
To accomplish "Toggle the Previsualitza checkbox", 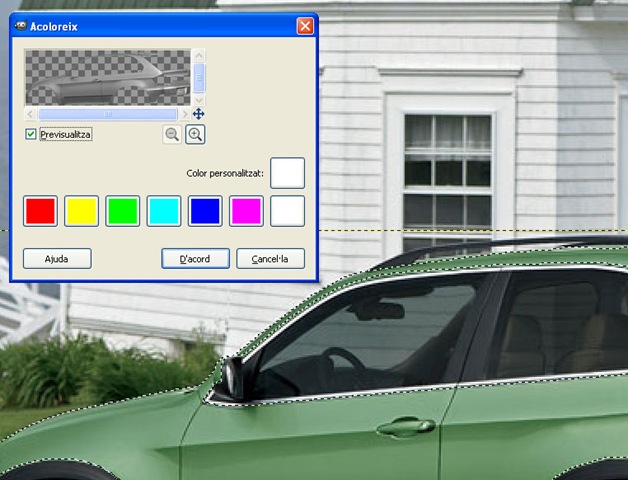I will coord(31,134).
